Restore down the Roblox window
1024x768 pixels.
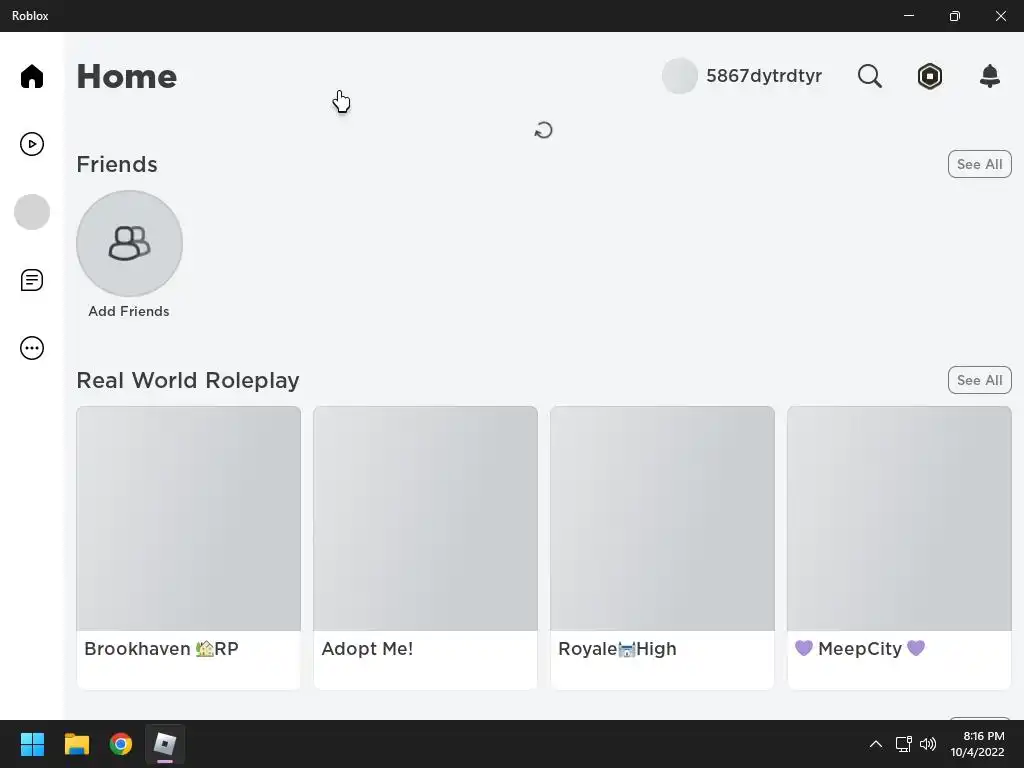point(955,16)
